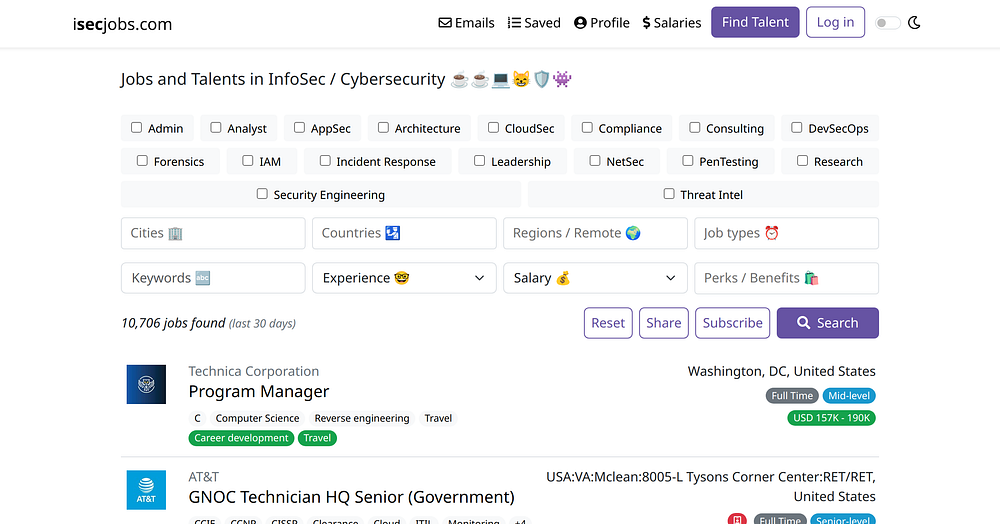Open the Profile user icon
The image size is (1000, 524).
580,23
